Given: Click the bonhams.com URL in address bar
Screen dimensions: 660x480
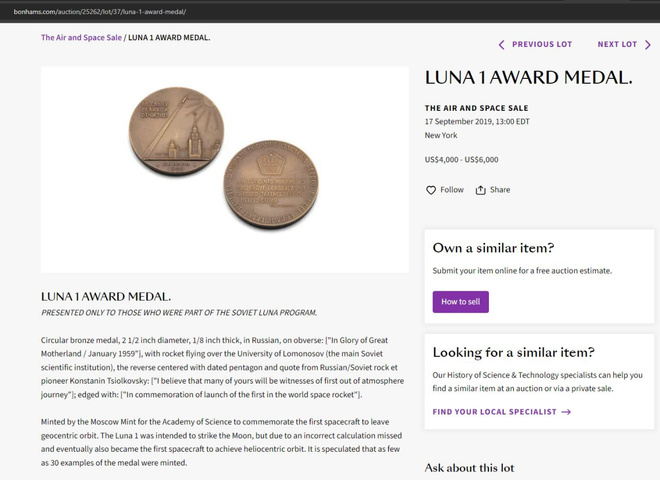Looking at the screenshot, I should [100, 12].
